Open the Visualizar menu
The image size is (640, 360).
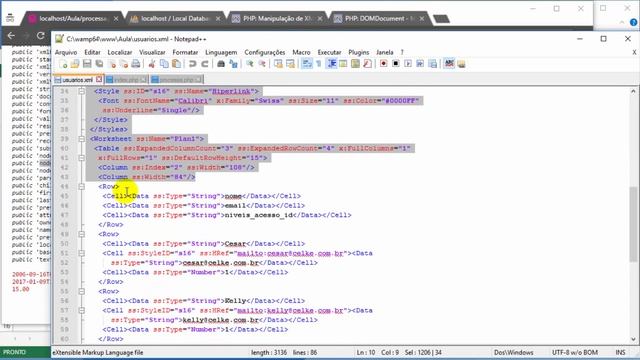152,53
